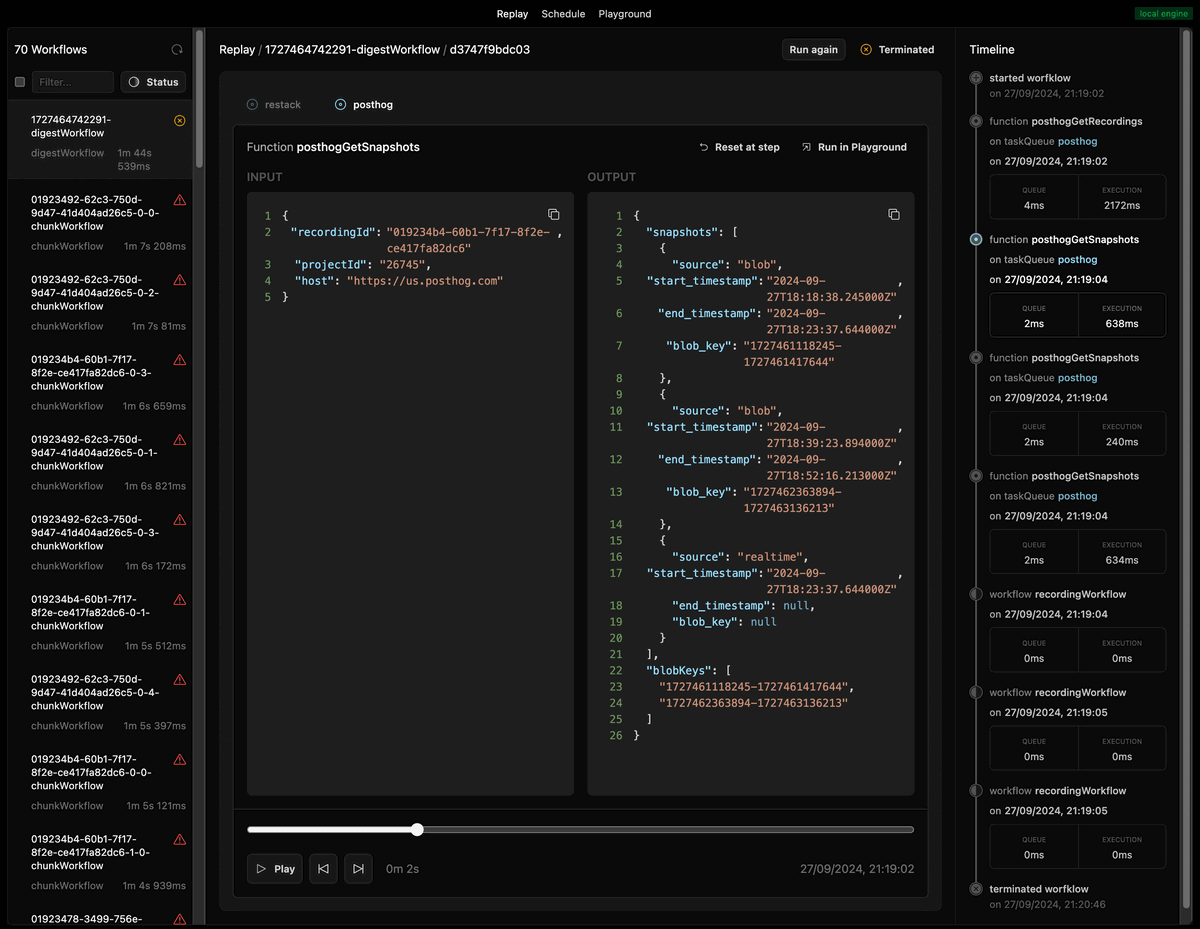Image resolution: width=1200 pixels, height=929 pixels.
Task: Click the Run again button
Action: point(814,49)
